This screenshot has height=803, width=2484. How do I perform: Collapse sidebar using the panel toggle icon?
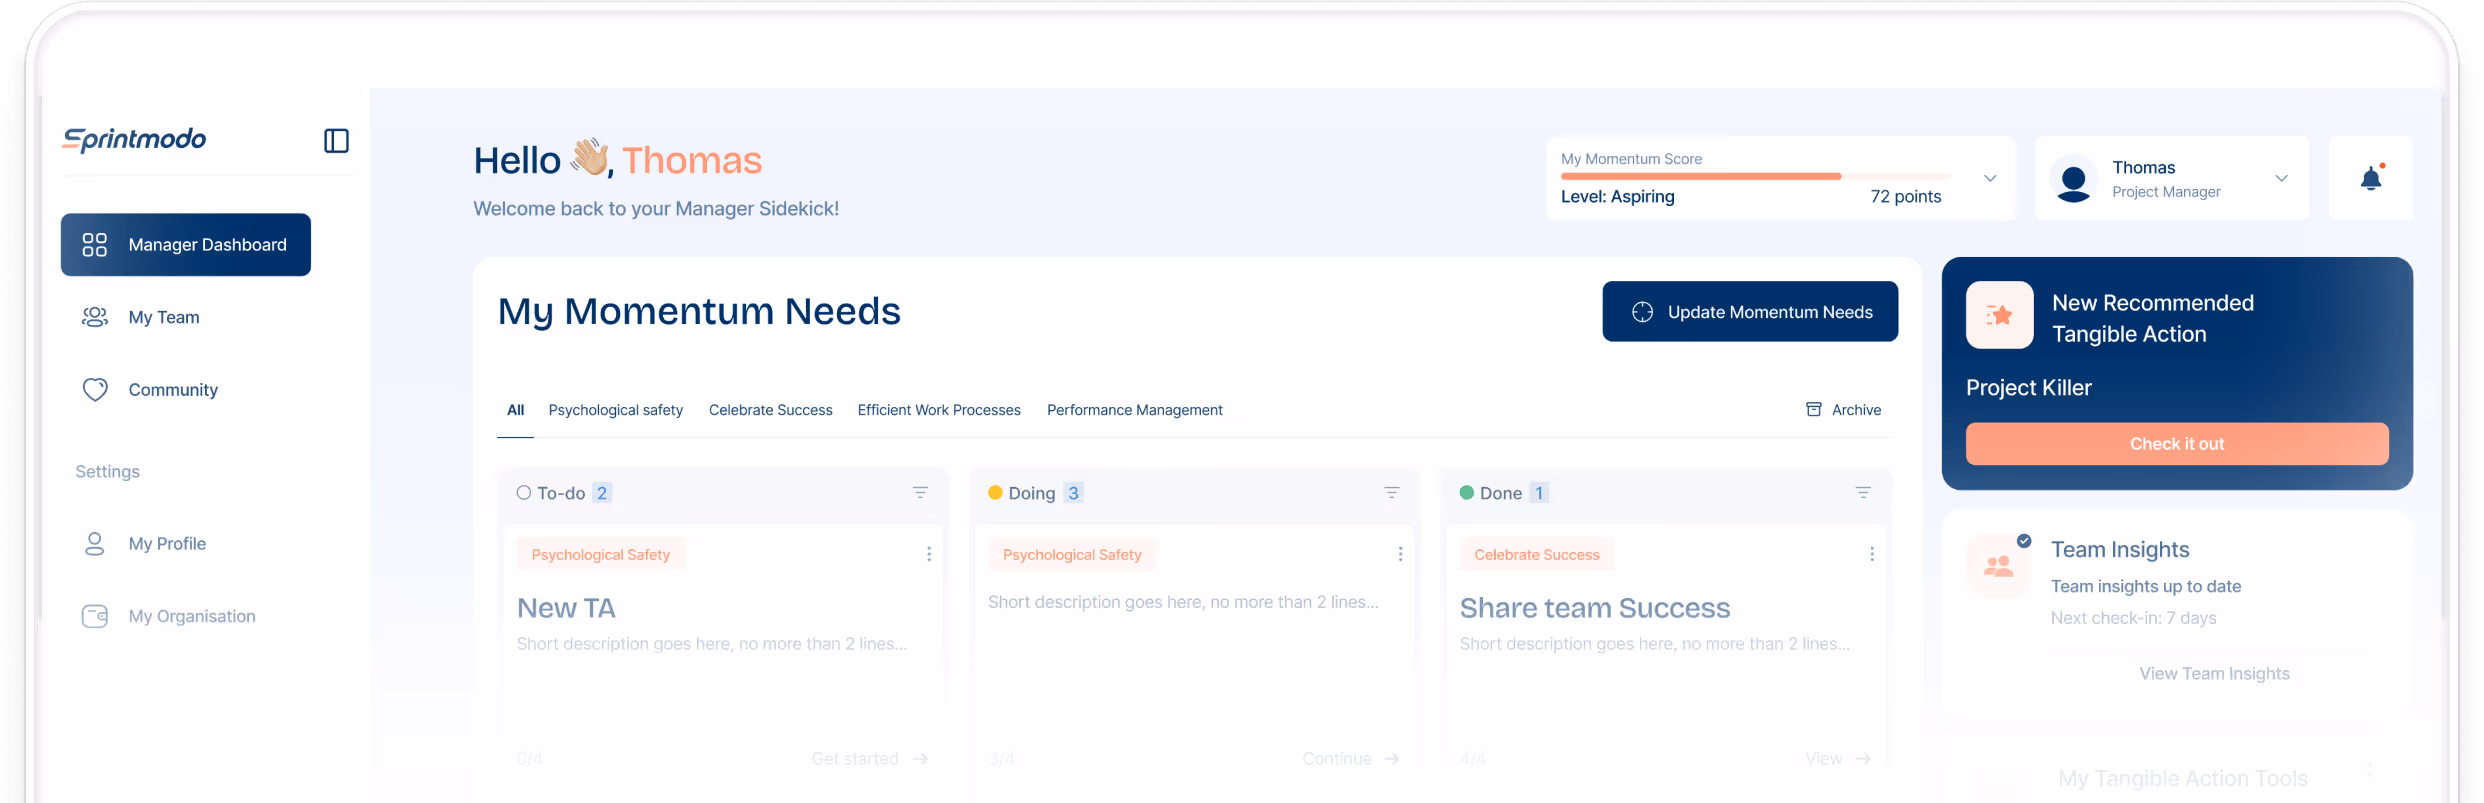point(336,141)
